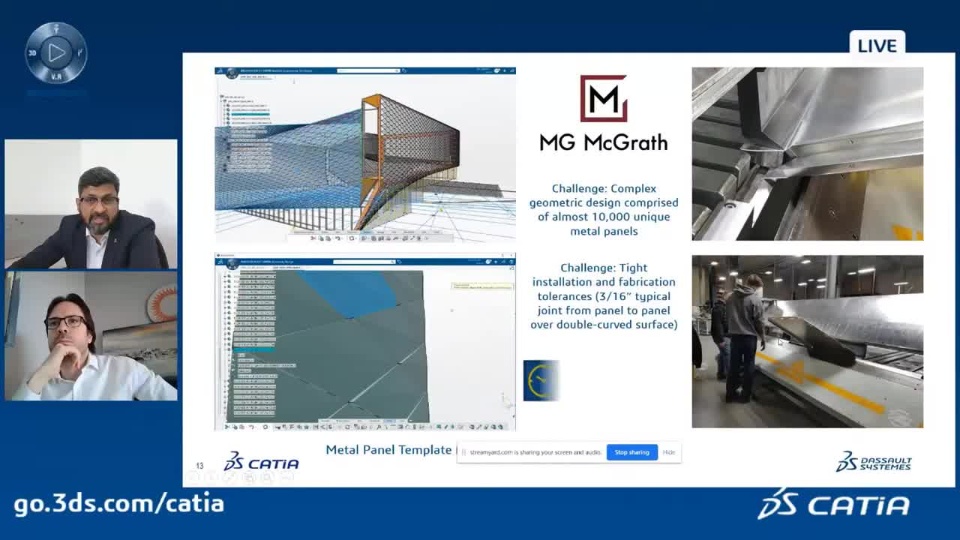Click the 3DEXPERIENCE compass play icon
Screen dimensions: 960x540
[56, 53]
